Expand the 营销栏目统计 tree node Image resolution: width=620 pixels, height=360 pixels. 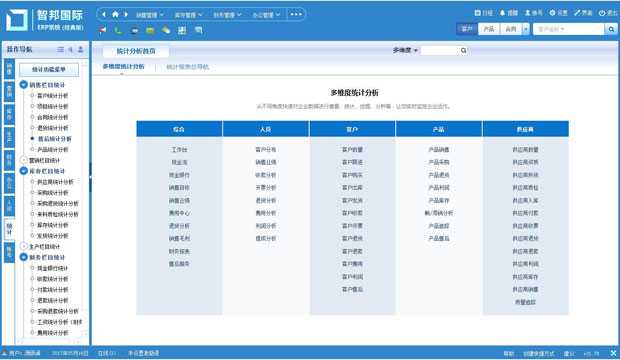[24, 160]
